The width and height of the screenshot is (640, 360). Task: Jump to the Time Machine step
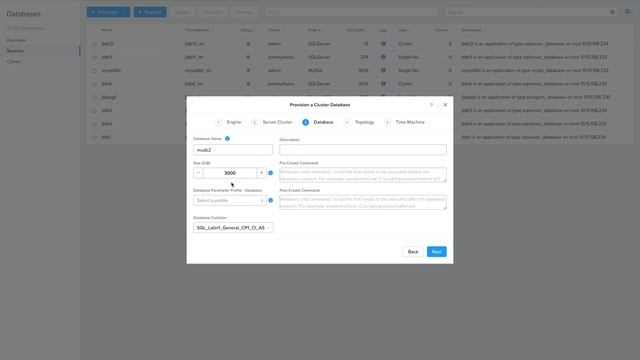(405, 122)
